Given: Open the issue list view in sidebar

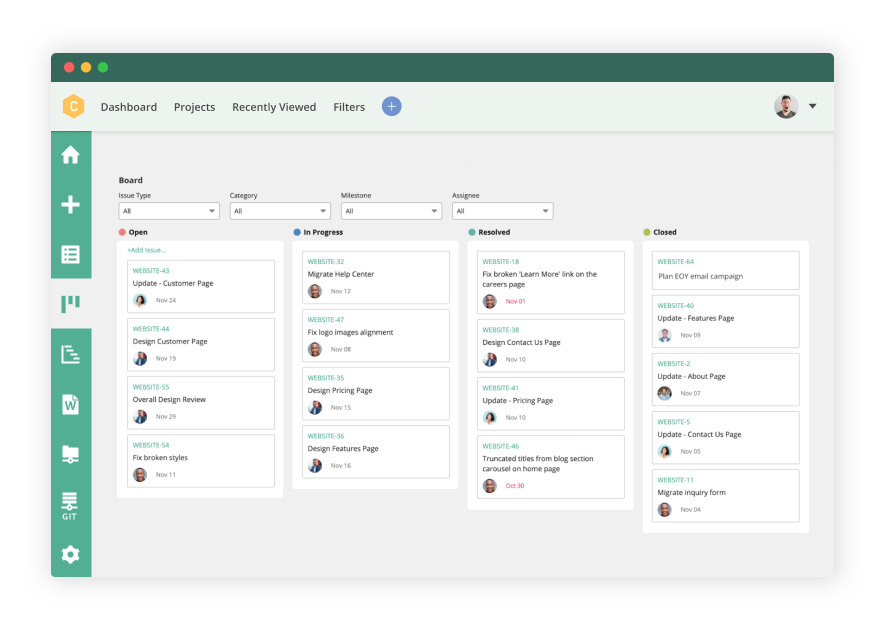Looking at the screenshot, I should 70,254.
